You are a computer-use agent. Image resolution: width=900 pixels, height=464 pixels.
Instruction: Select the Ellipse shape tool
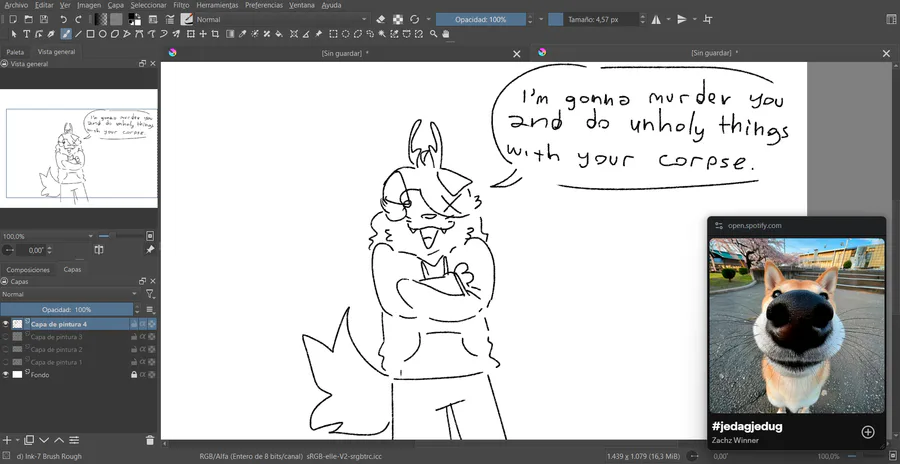tap(102, 34)
